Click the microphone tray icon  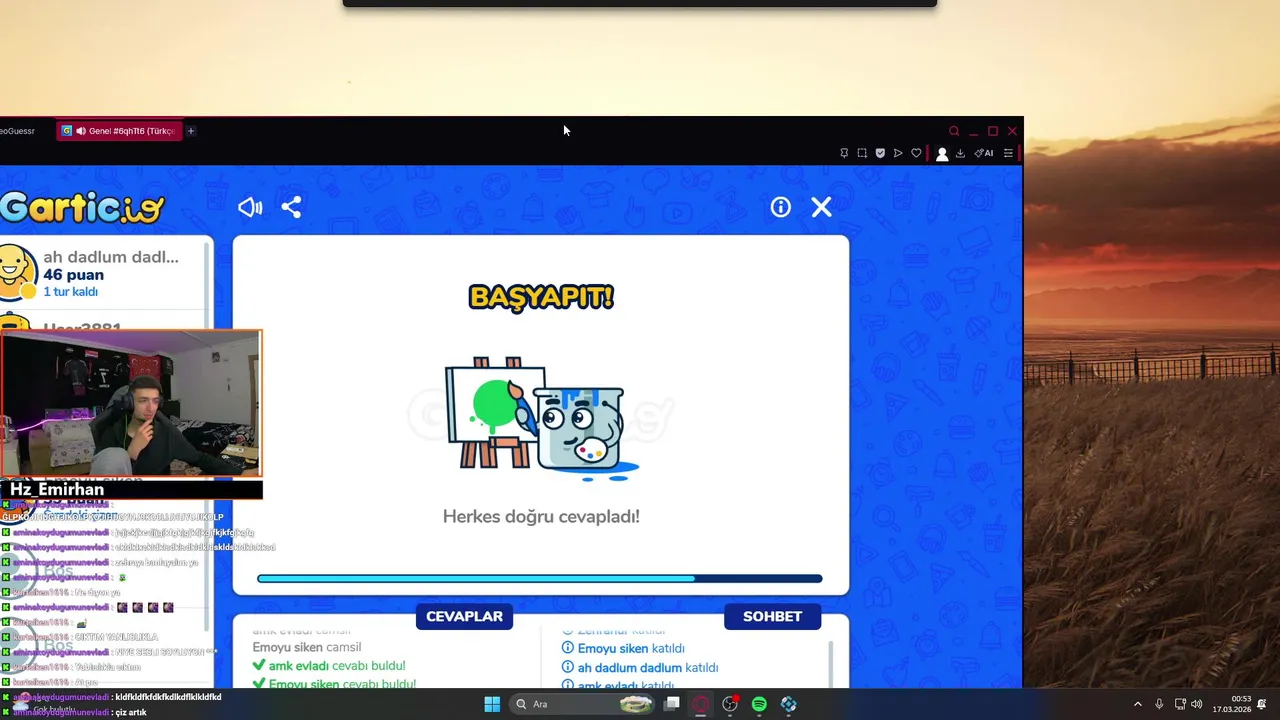[1159, 704]
